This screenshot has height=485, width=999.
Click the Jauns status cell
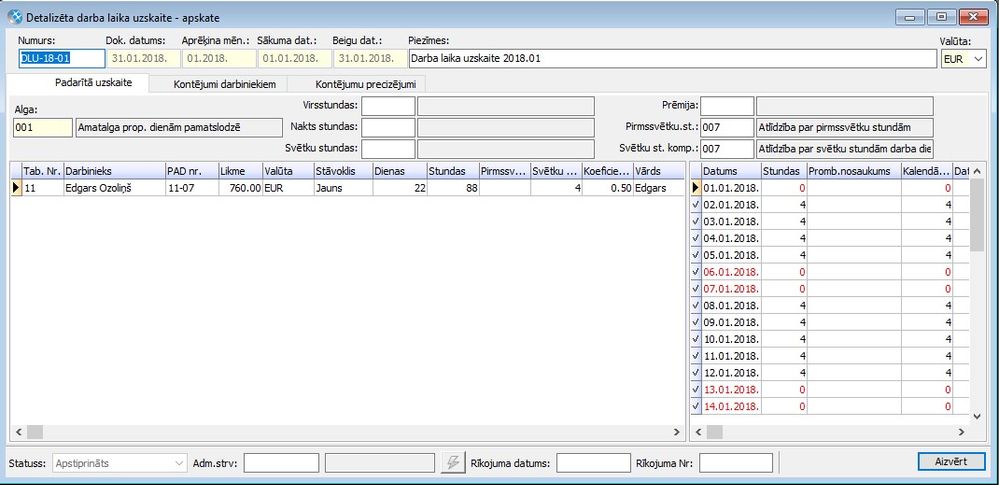pyautogui.click(x=343, y=188)
